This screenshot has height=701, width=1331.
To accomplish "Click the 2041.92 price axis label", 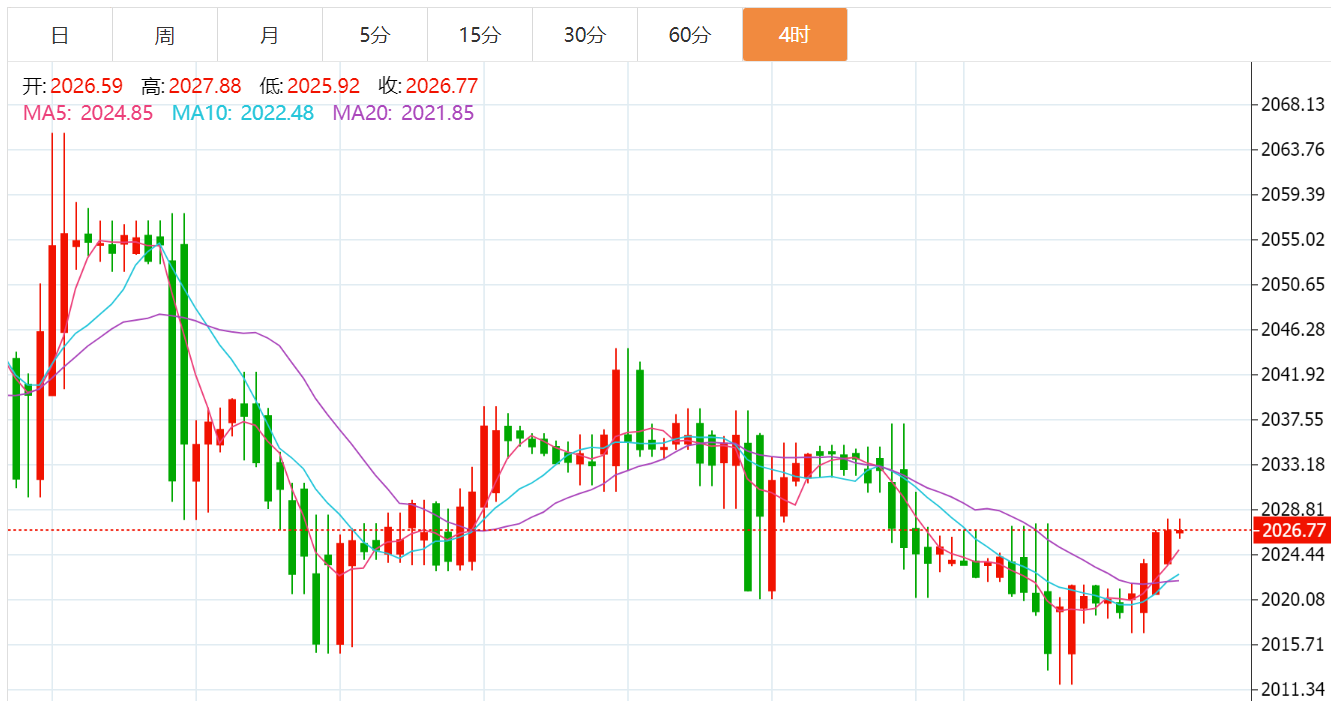I will point(1291,374).
